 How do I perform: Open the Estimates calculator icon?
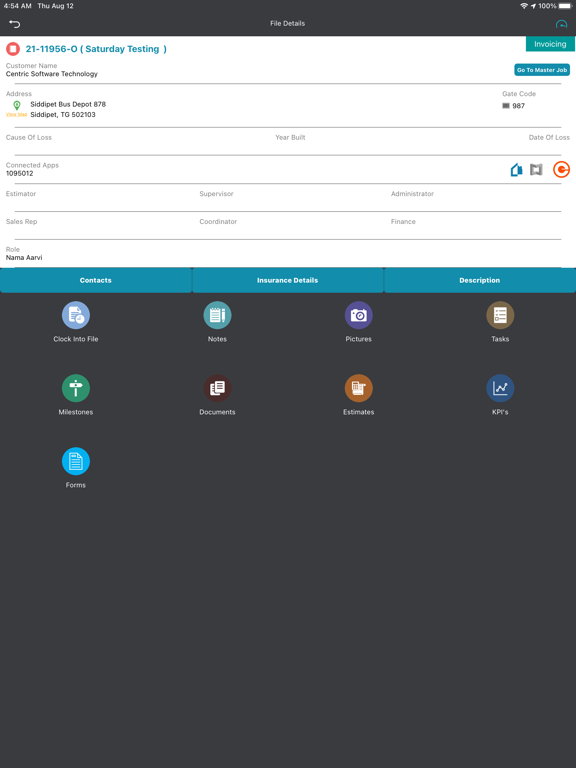(359, 388)
